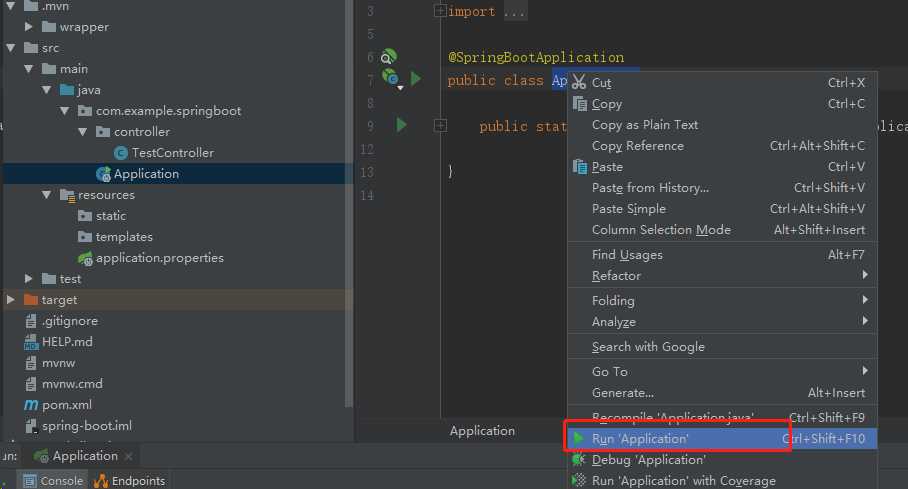
Task: Collapse the resources folder
Action: tap(46, 195)
